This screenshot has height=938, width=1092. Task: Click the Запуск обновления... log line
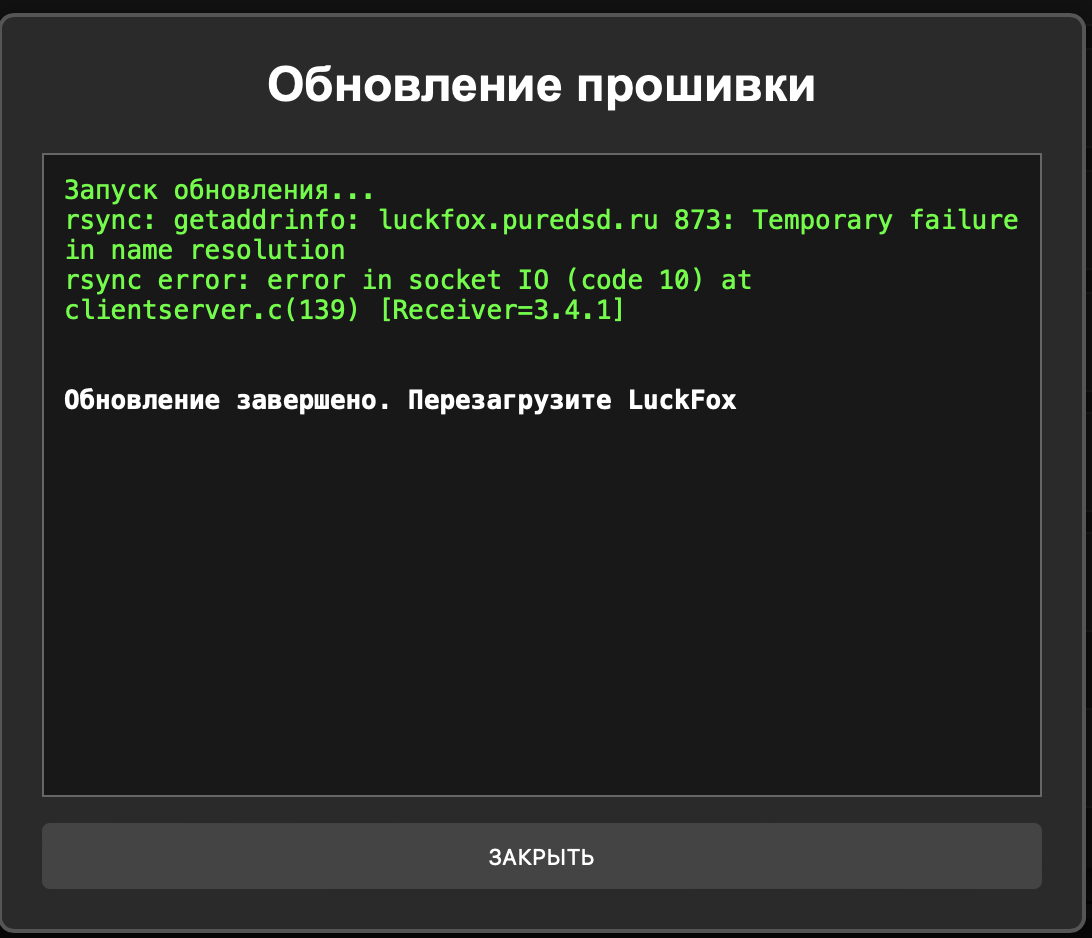[219, 190]
